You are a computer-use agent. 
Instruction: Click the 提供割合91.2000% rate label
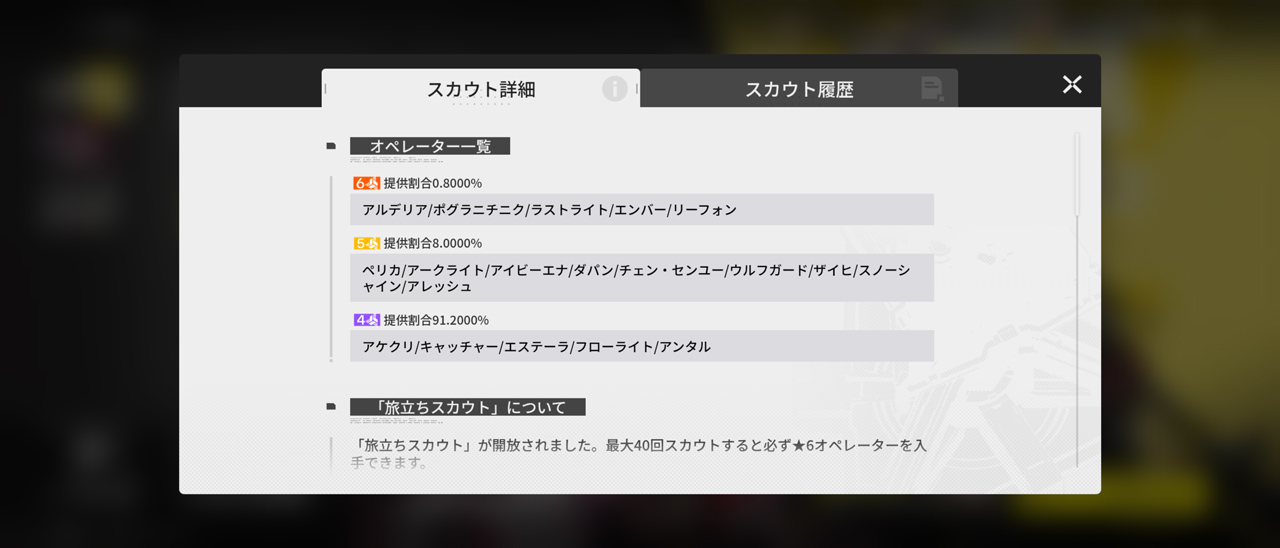coord(436,320)
